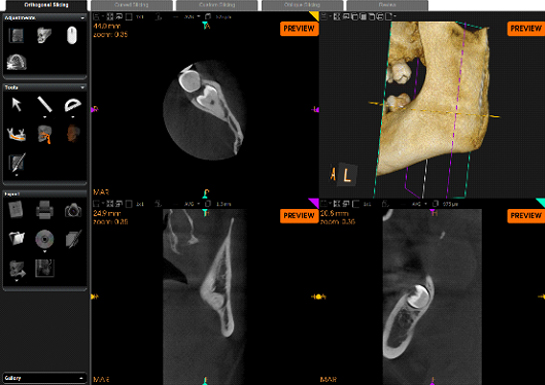The image size is (545, 385).
Task: Open the AVG dropdown in bottom-left view toolbar
Action: click(x=192, y=204)
